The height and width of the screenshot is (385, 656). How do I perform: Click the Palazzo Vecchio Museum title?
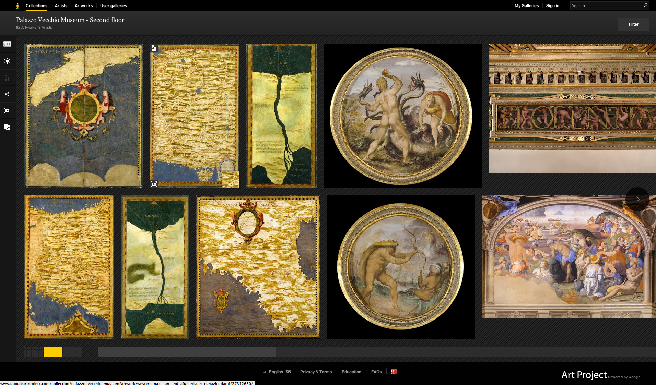(70, 20)
